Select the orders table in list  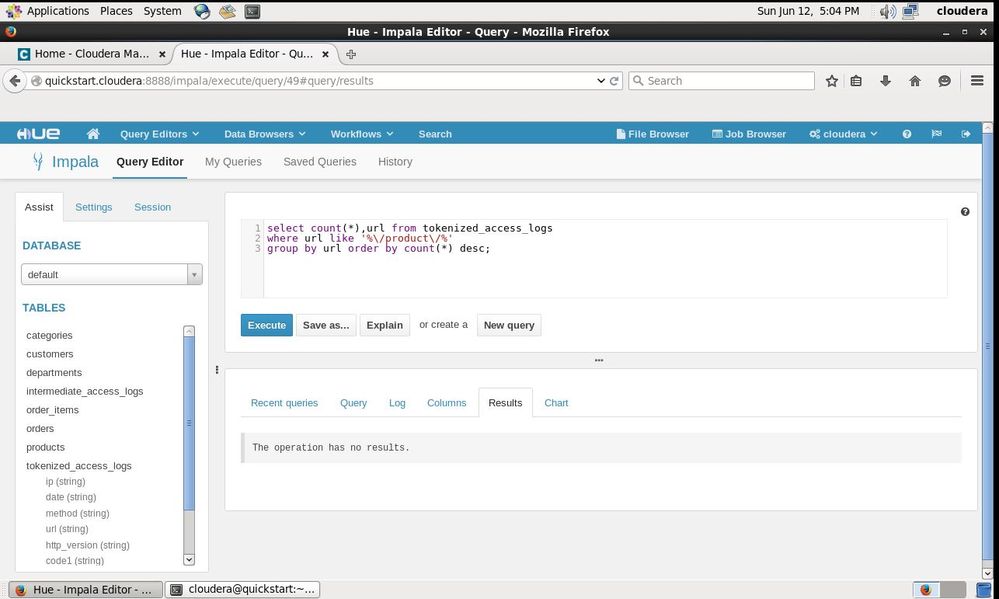[x=40, y=429]
